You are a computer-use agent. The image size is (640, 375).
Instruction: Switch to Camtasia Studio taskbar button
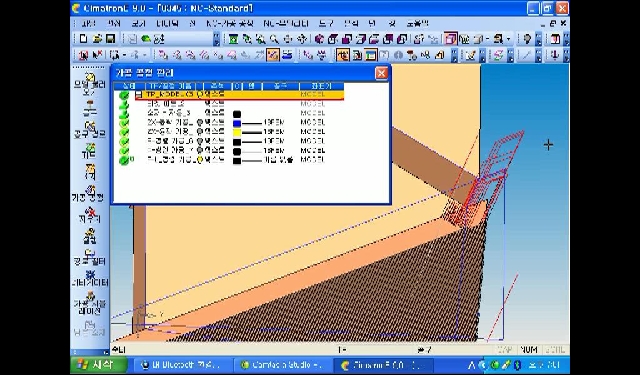coord(283,365)
